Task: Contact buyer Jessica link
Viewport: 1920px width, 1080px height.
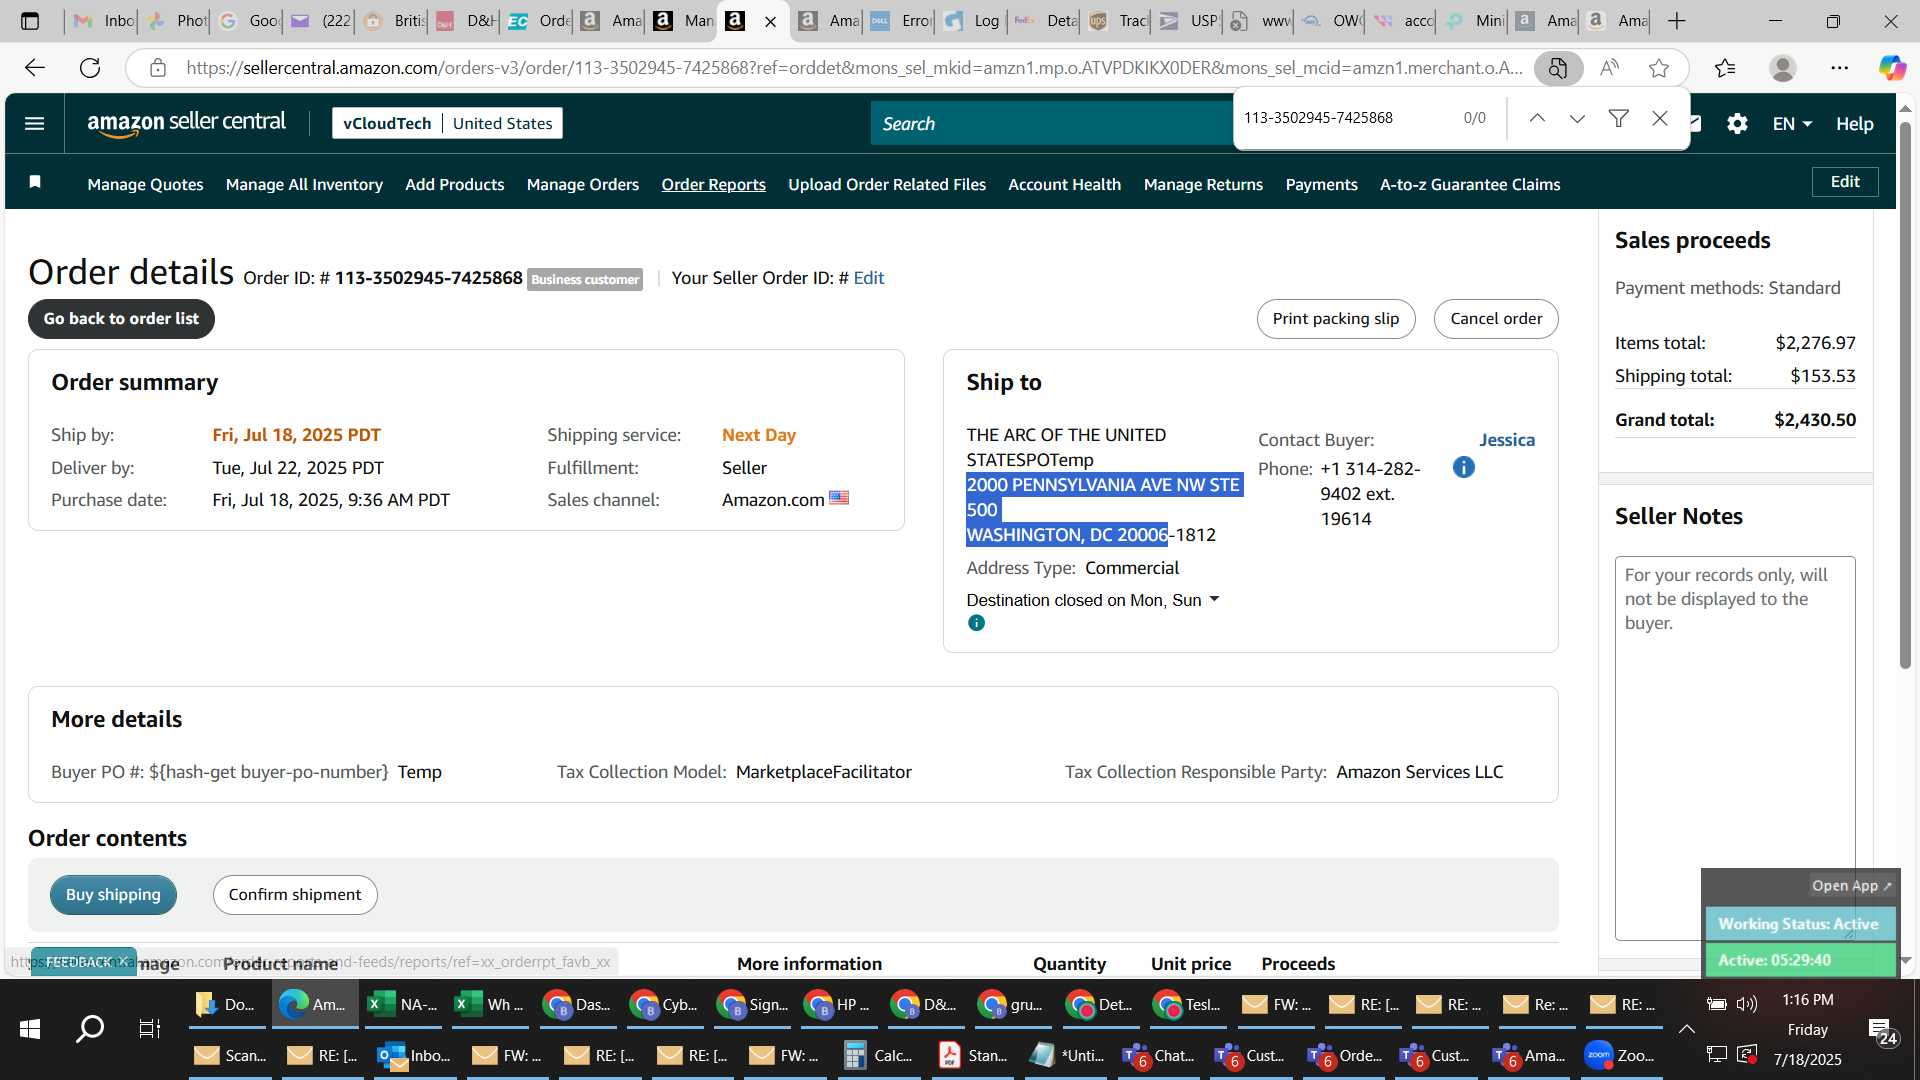Action: click(1506, 440)
